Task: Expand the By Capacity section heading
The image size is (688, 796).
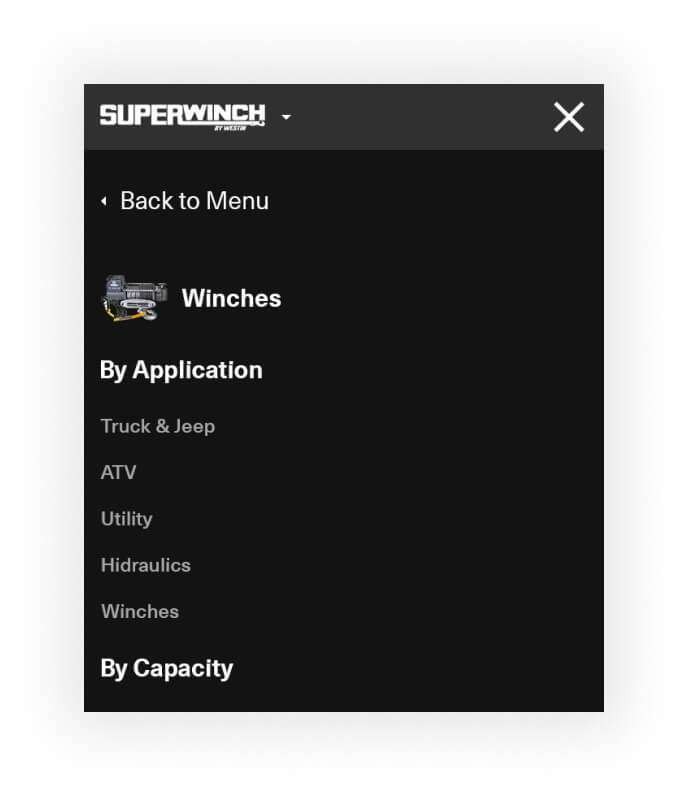Action: 167,669
